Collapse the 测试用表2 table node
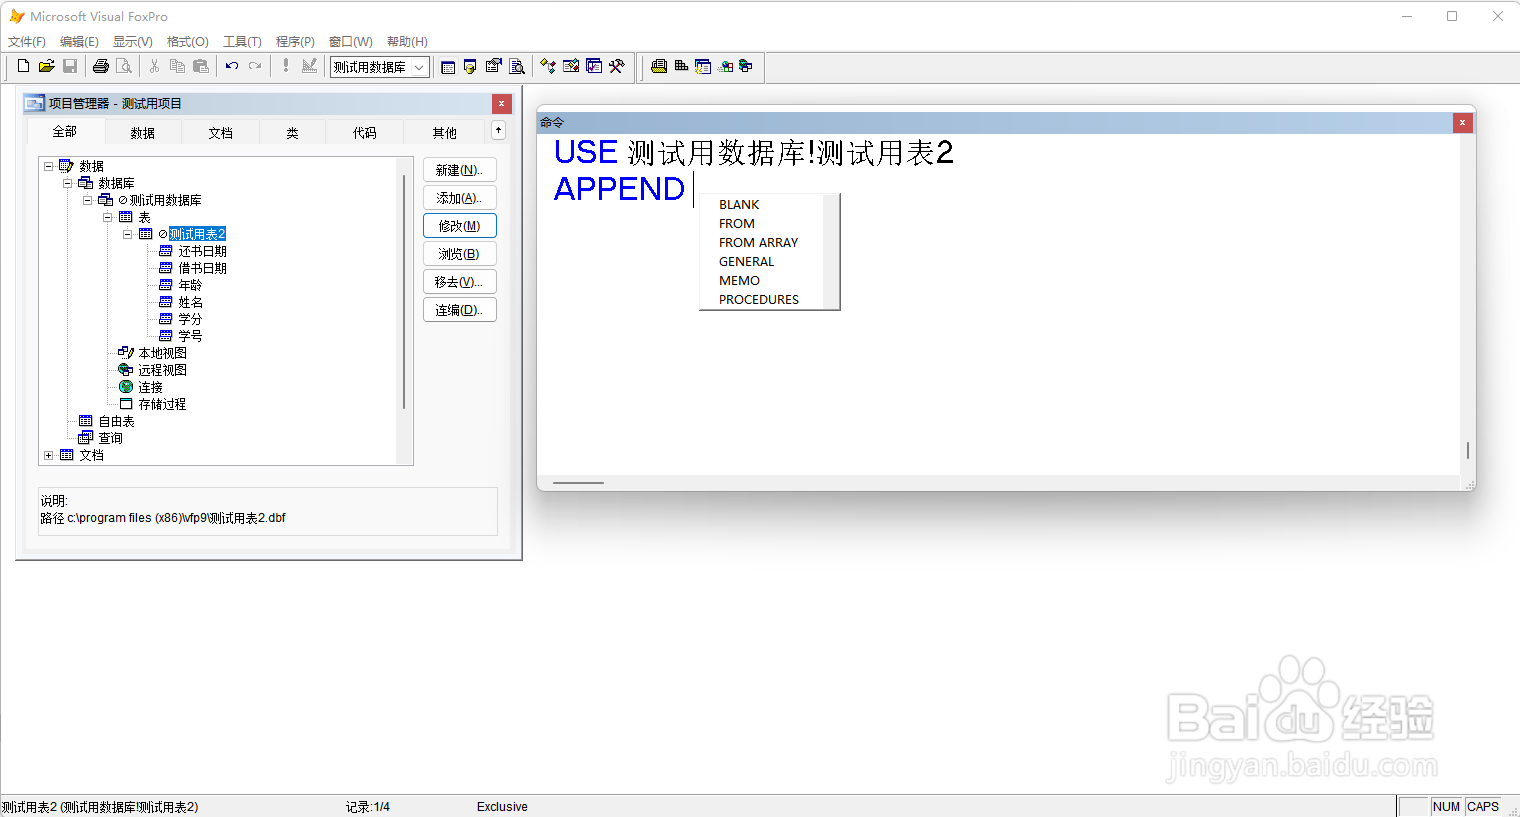1520x817 pixels. click(128, 234)
